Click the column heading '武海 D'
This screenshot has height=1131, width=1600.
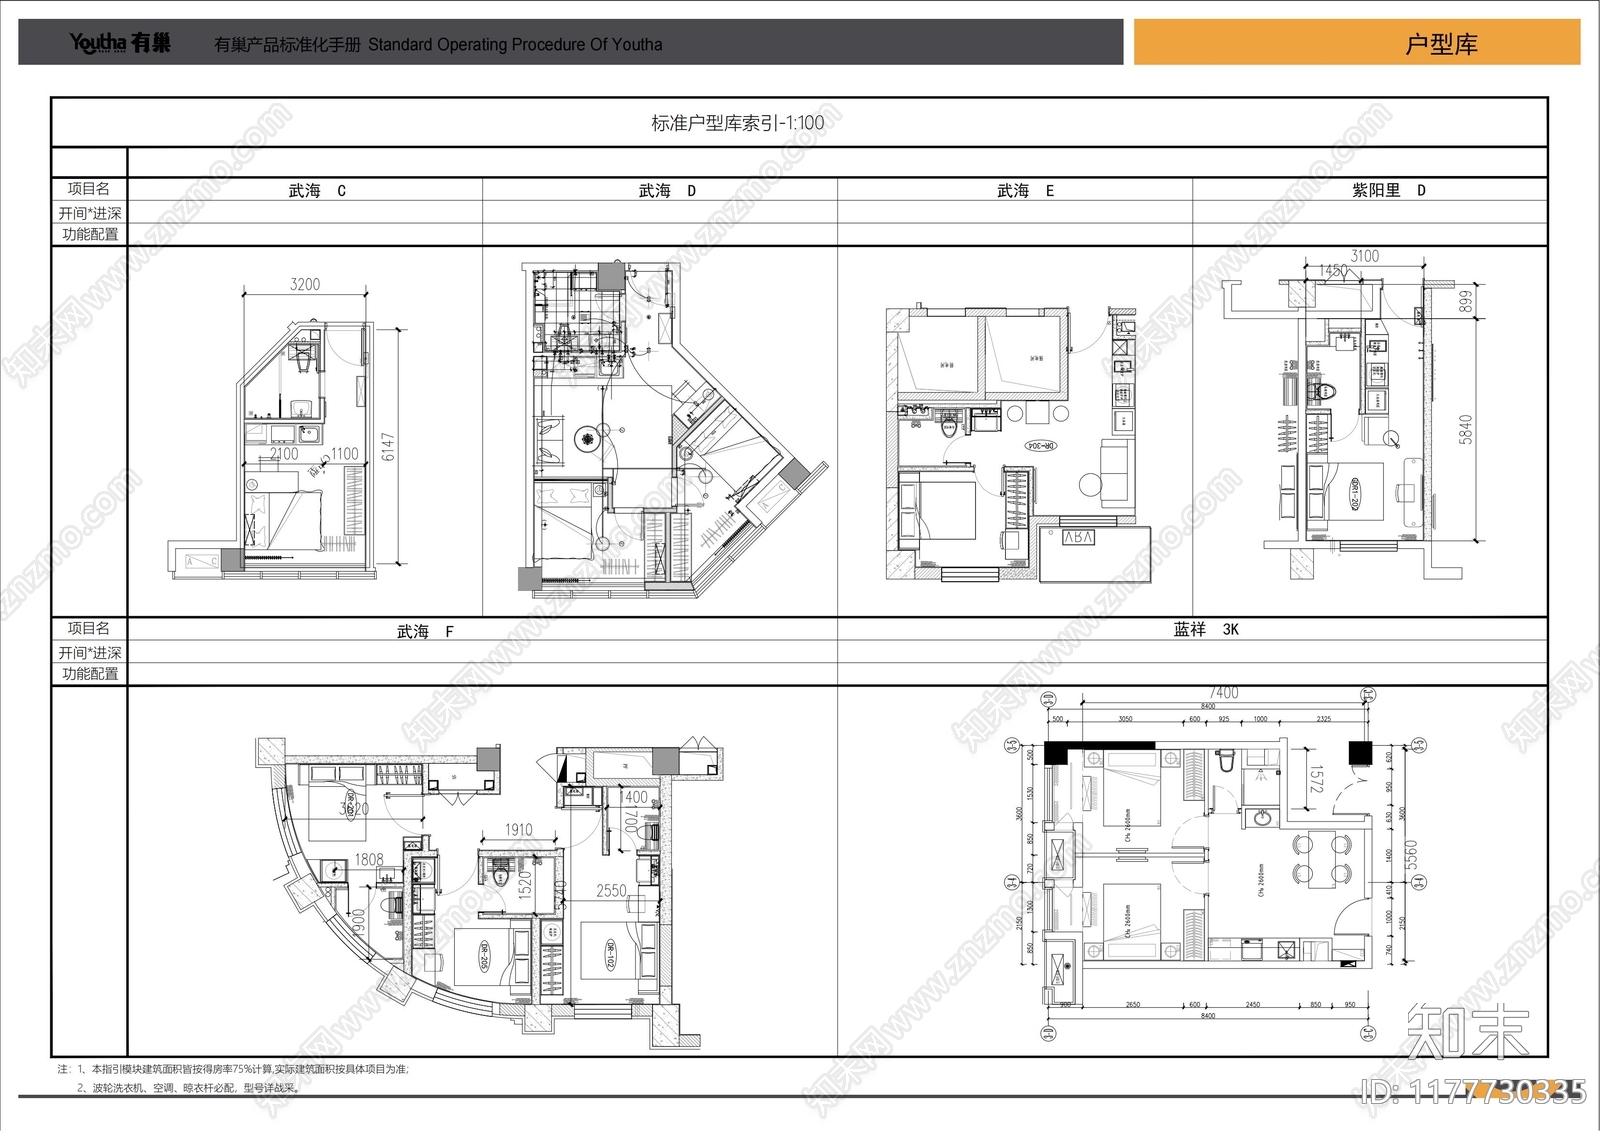tap(667, 190)
